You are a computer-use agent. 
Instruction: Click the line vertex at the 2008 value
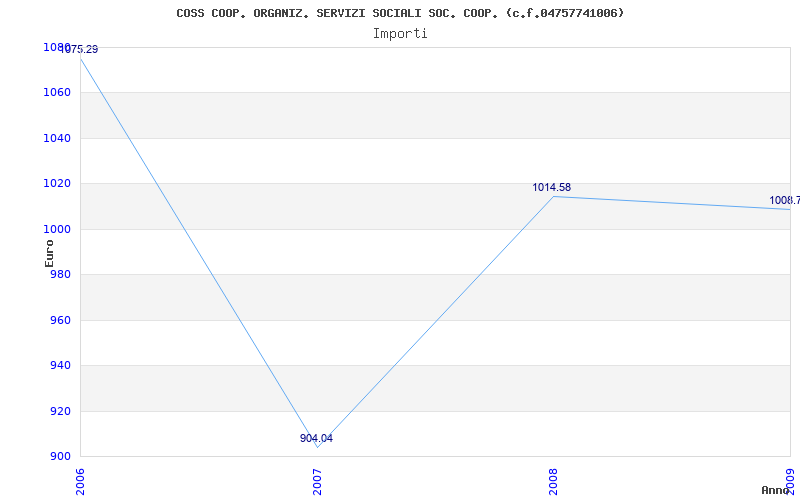point(554,196)
